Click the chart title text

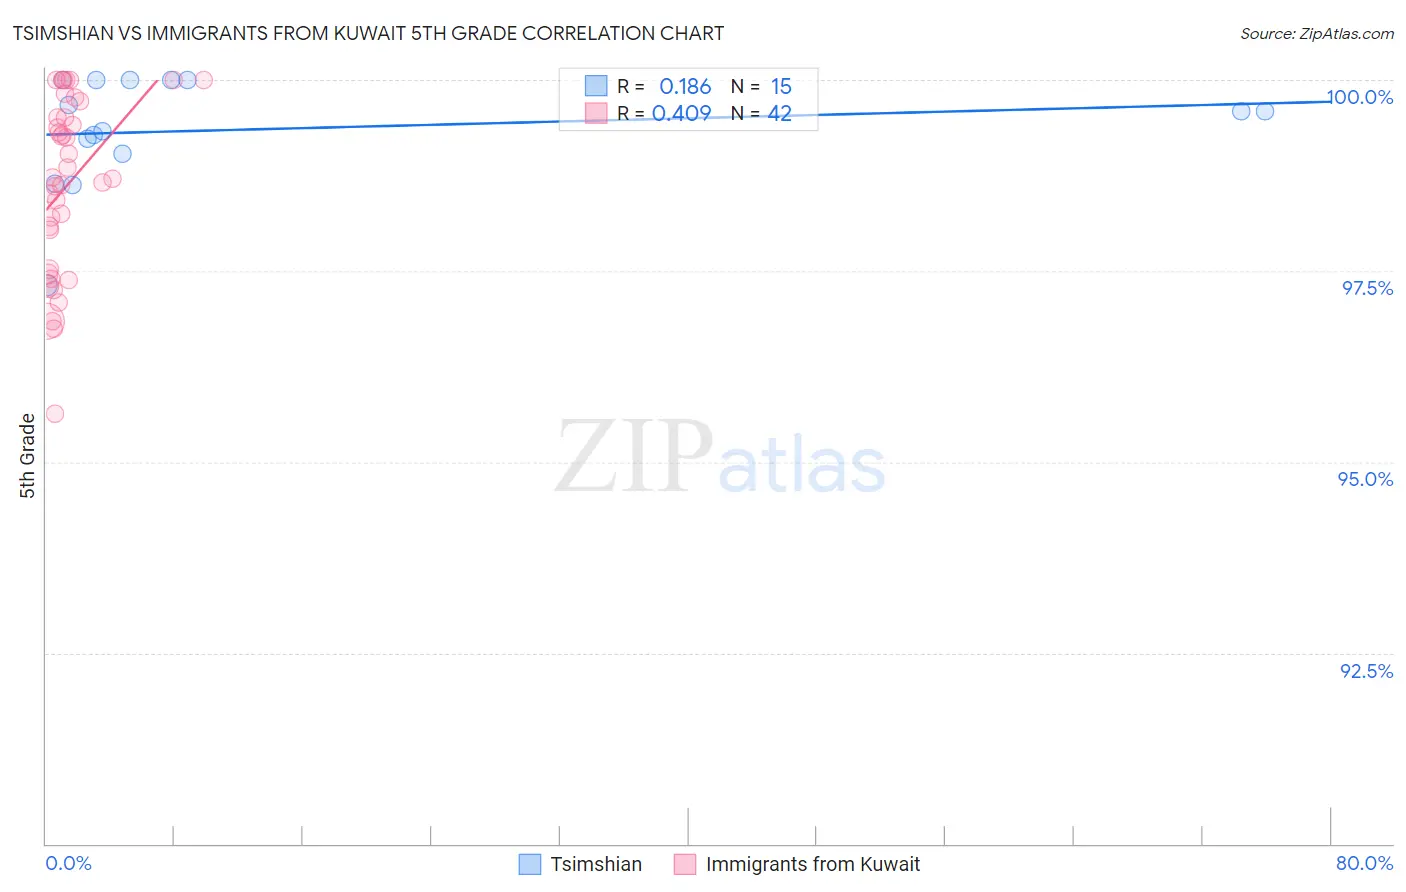pyautogui.click(x=368, y=33)
